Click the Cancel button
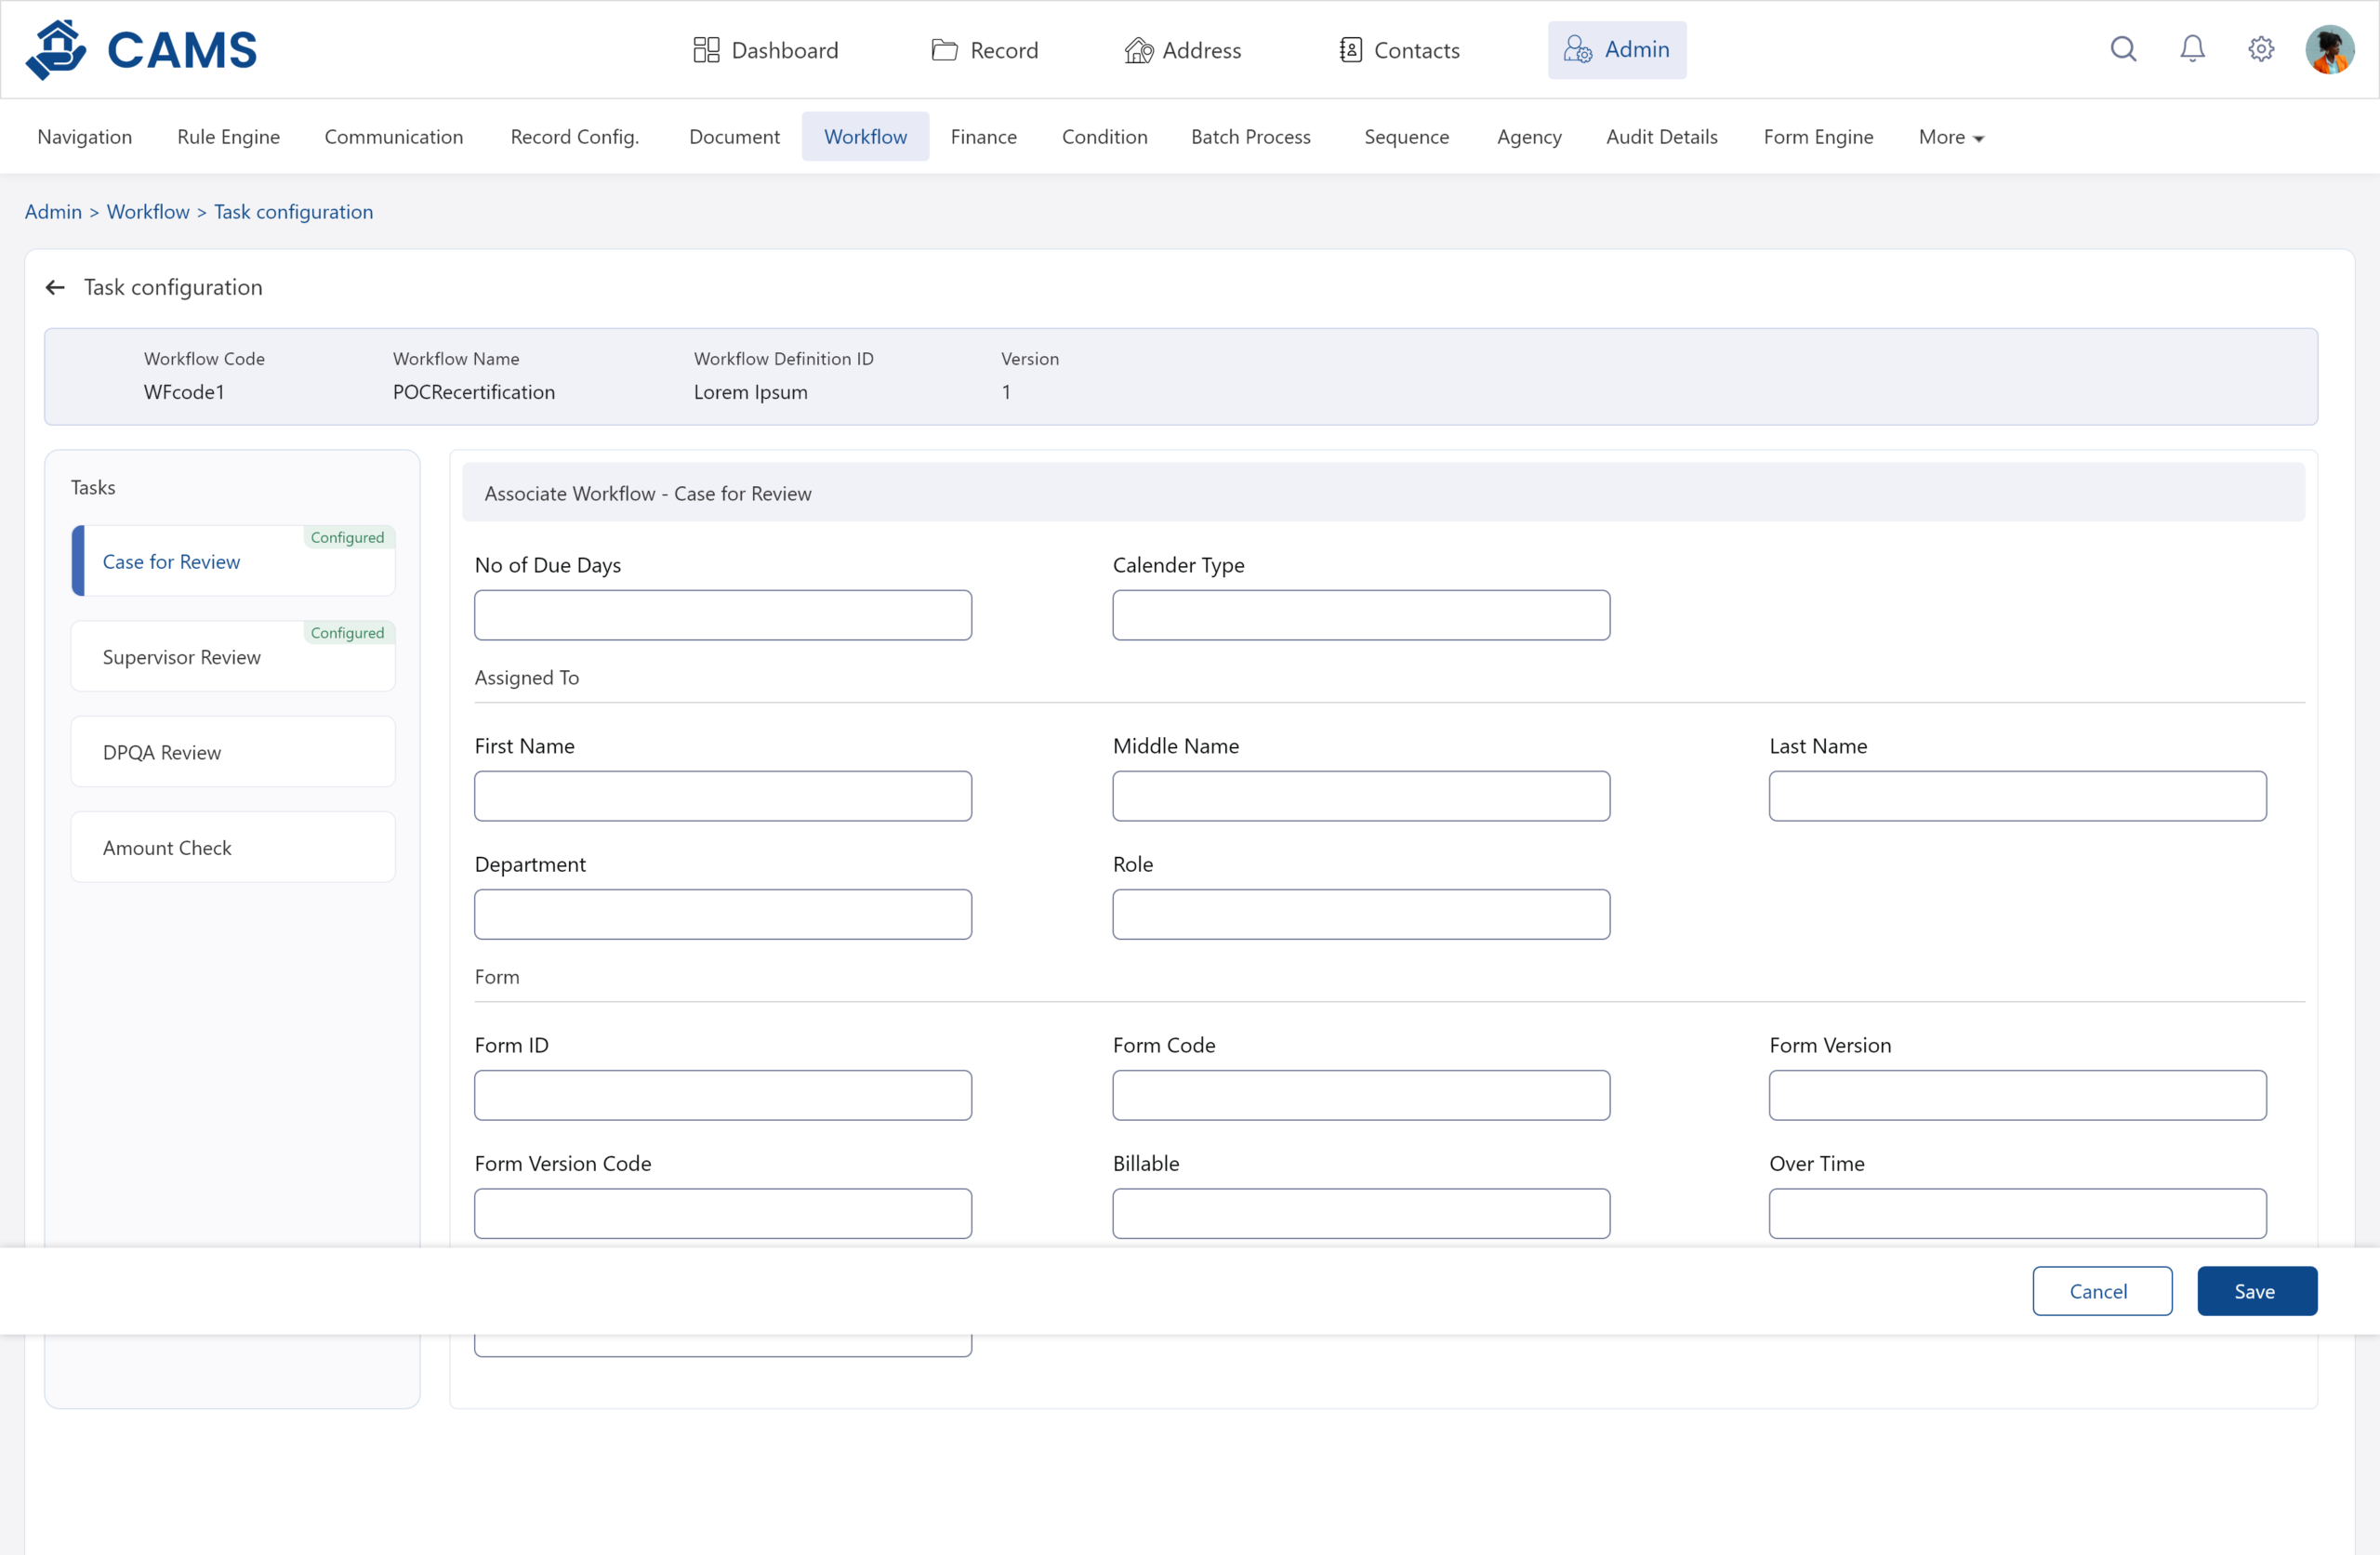This screenshot has height=1555, width=2380. click(2101, 1291)
